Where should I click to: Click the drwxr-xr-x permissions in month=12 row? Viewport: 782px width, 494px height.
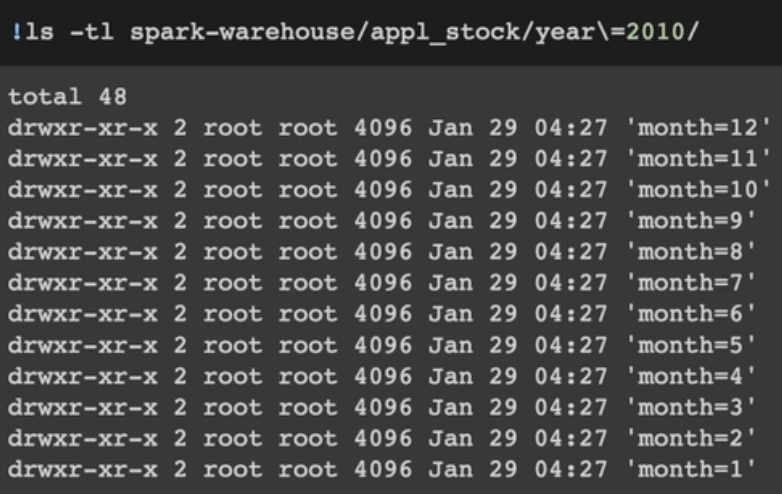coord(83,128)
